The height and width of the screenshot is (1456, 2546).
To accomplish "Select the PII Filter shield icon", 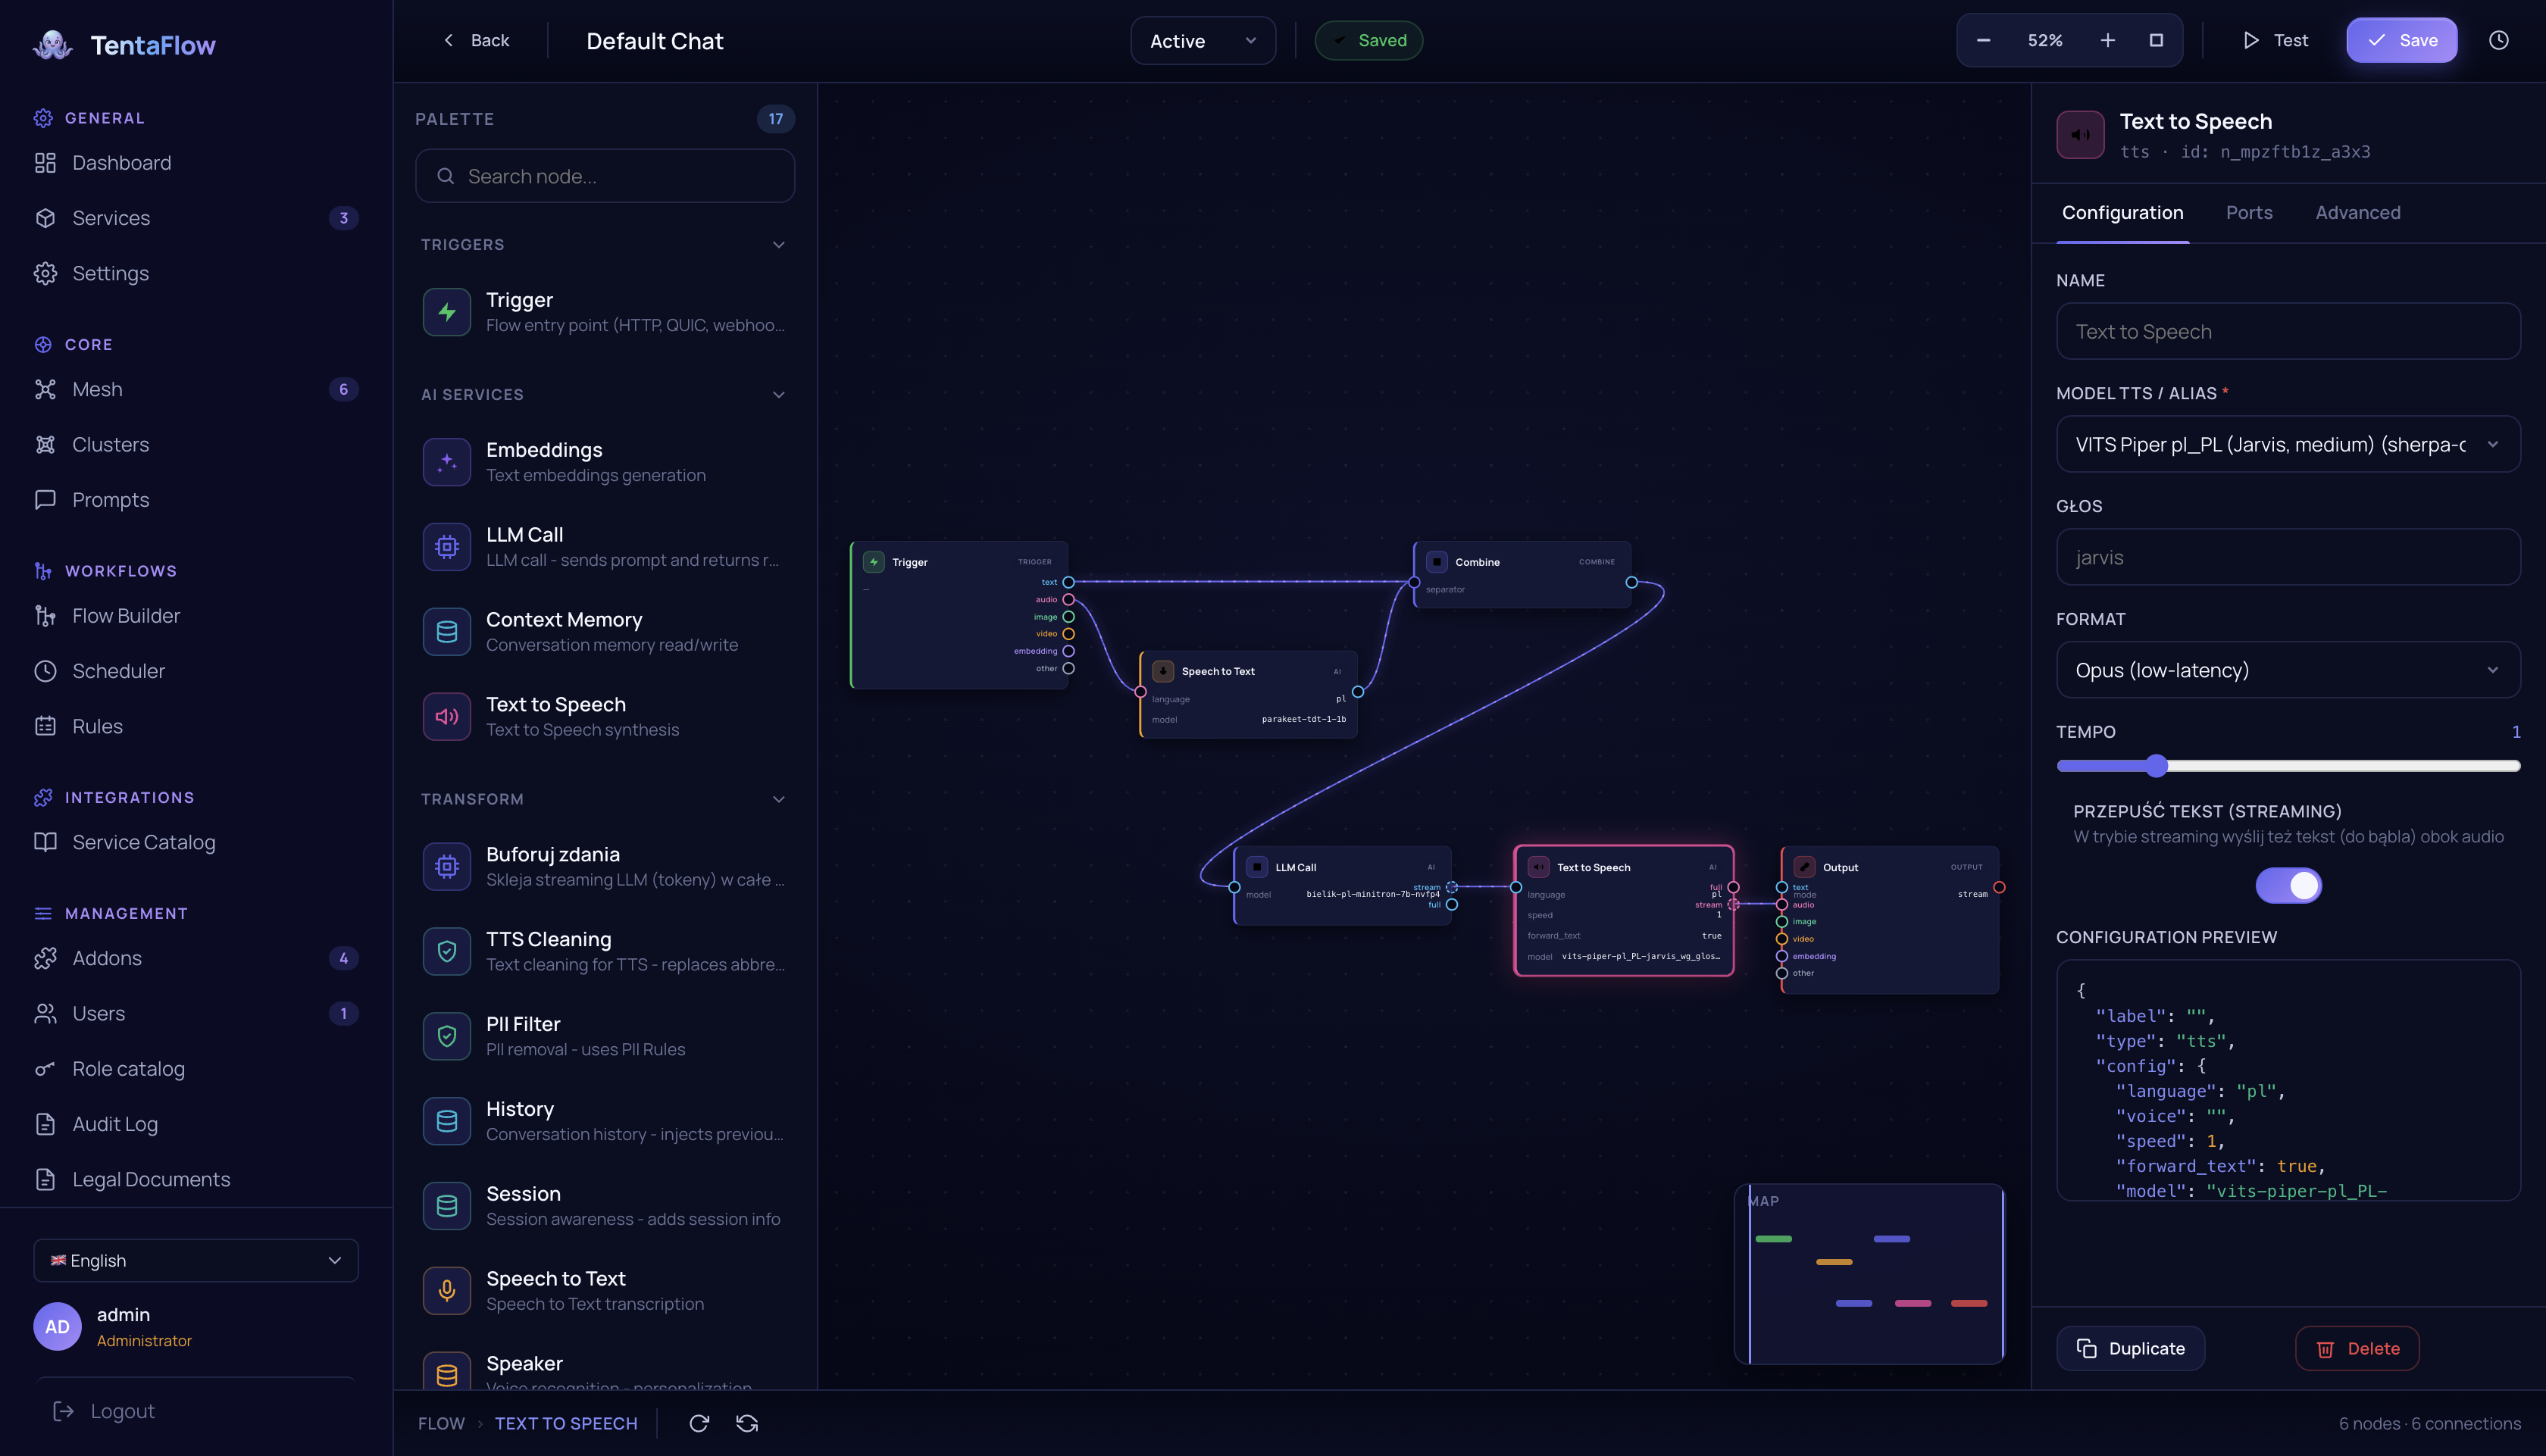I will (x=447, y=1036).
